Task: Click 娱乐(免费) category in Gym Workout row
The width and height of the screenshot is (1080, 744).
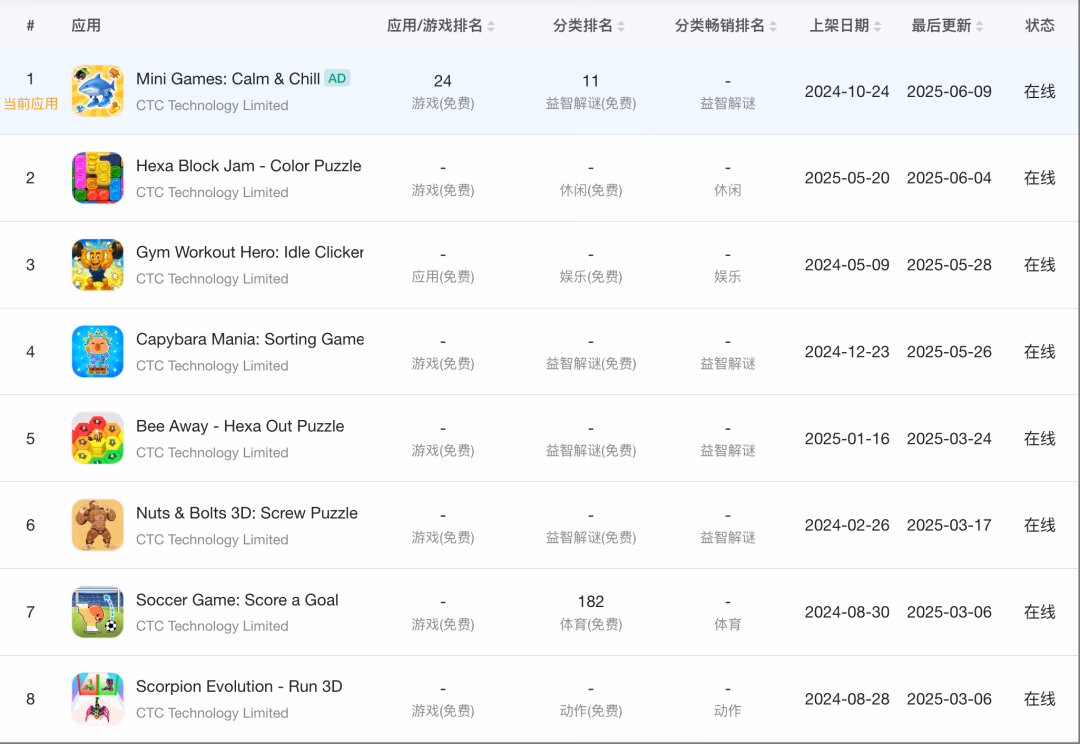Action: point(591,277)
